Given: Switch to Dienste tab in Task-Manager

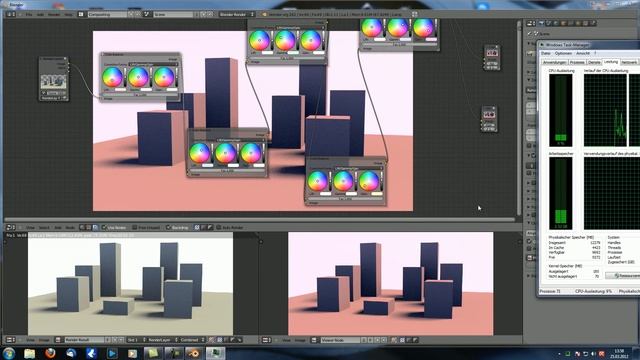Looking at the screenshot, I should pos(594,62).
